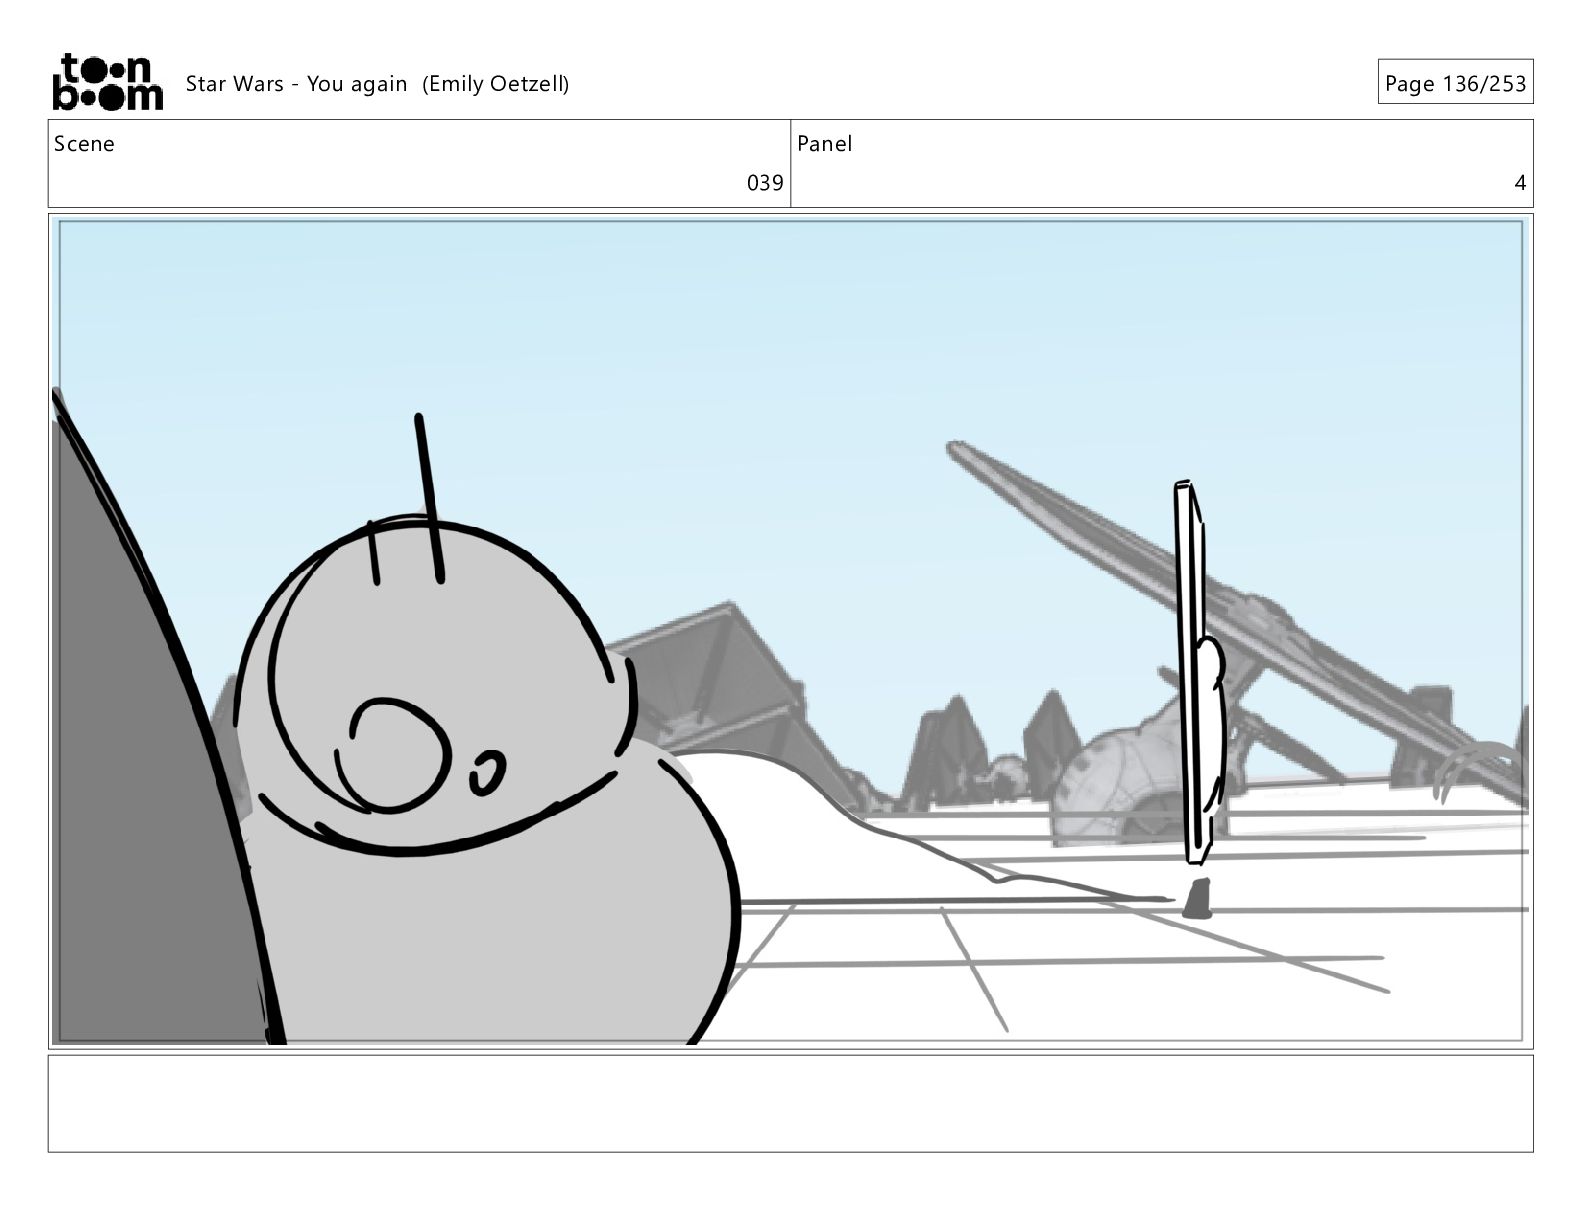Click the storyboard panel drawing

790,632
